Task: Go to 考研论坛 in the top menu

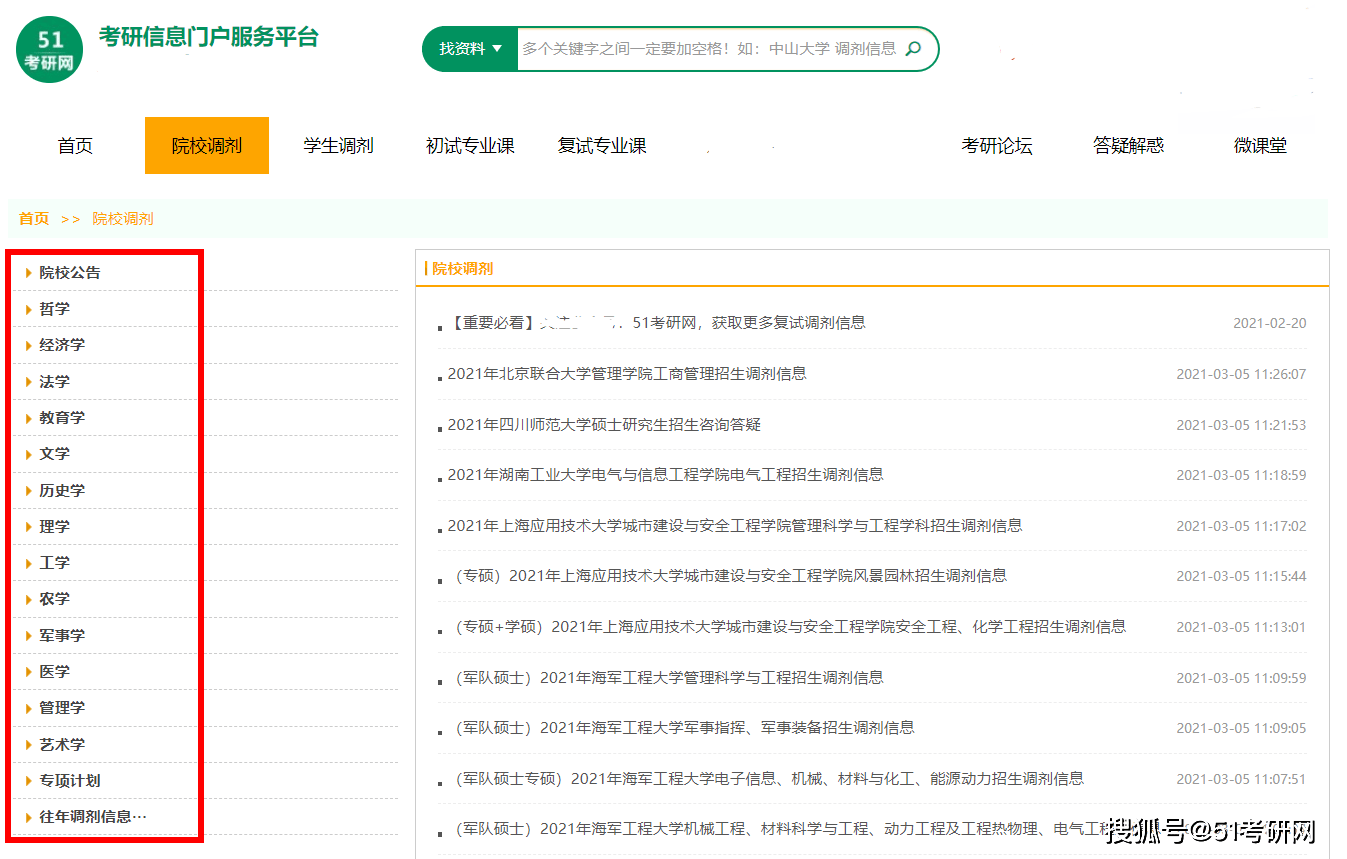Action: [x=997, y=145]
